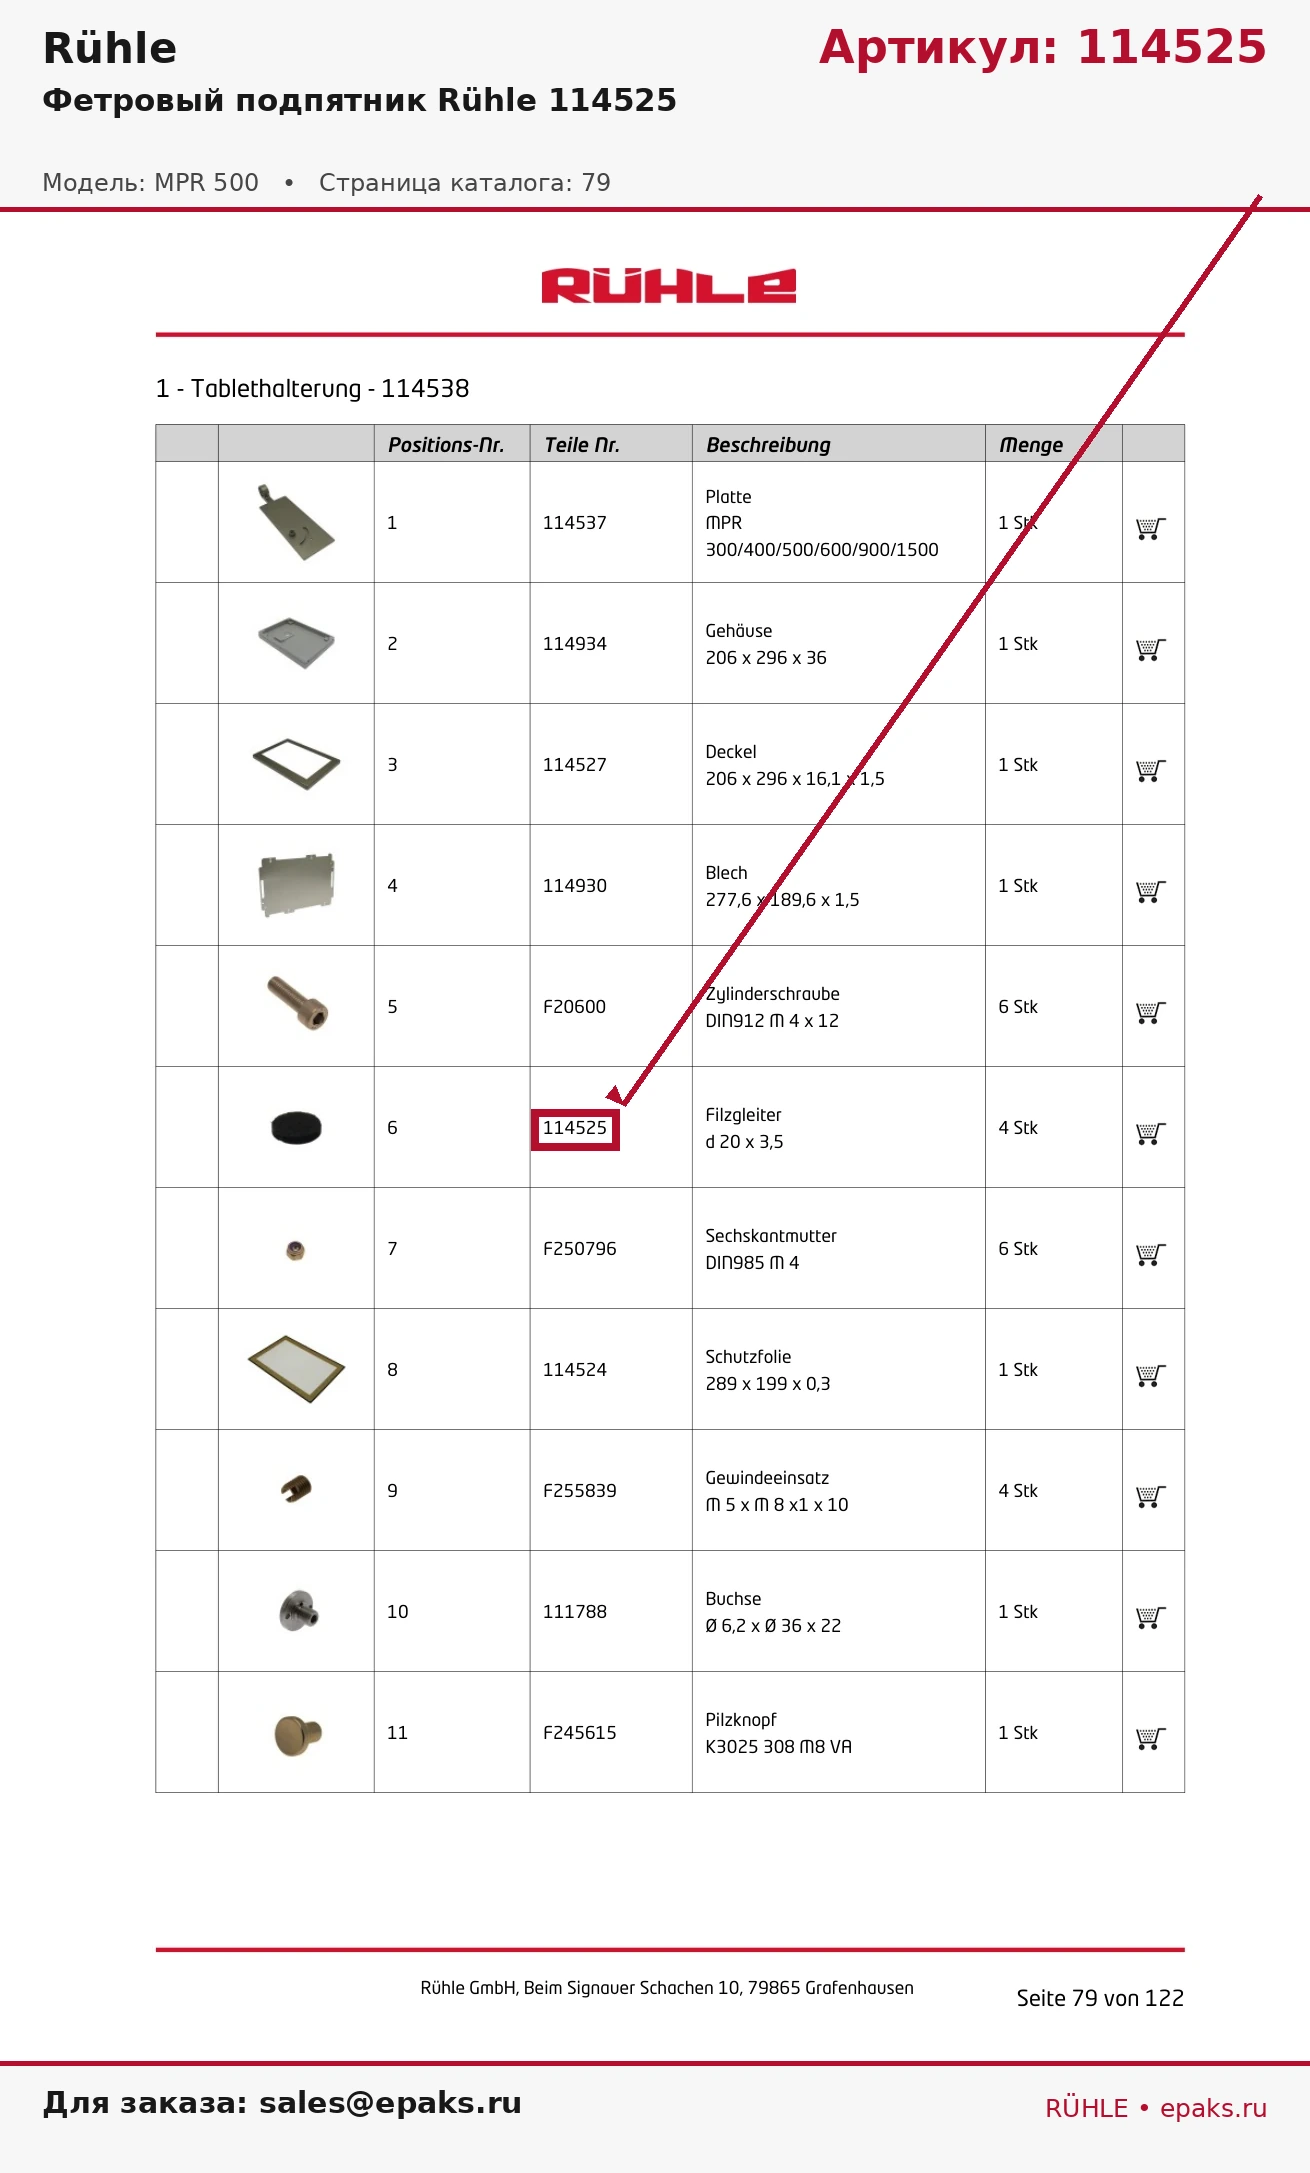The height and width of the screenshot is (2173, 1310).
Task: Click Pilzknopf K3025 308 M8 VA description
Action: point(779,1733)
